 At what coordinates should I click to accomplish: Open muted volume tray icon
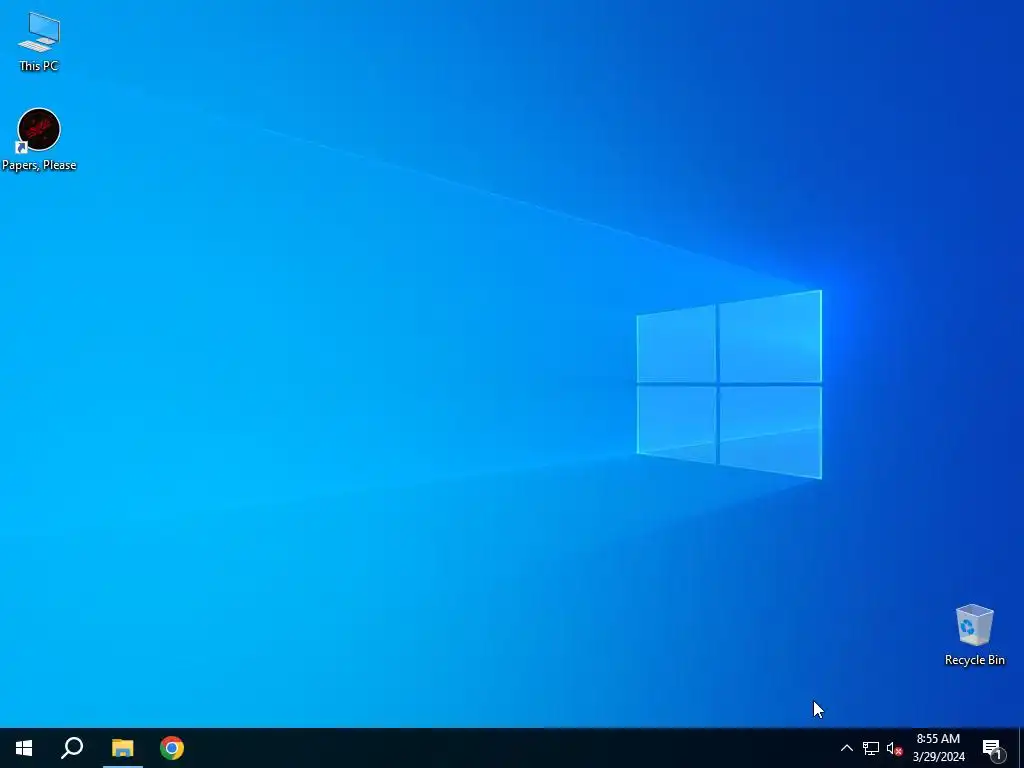(894, 748)
